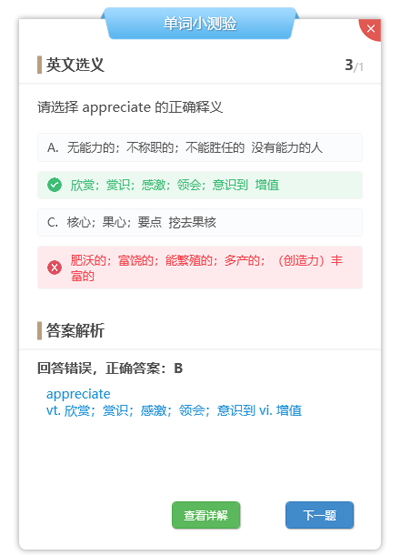Open 查看详解 detailed explanation

206,515
